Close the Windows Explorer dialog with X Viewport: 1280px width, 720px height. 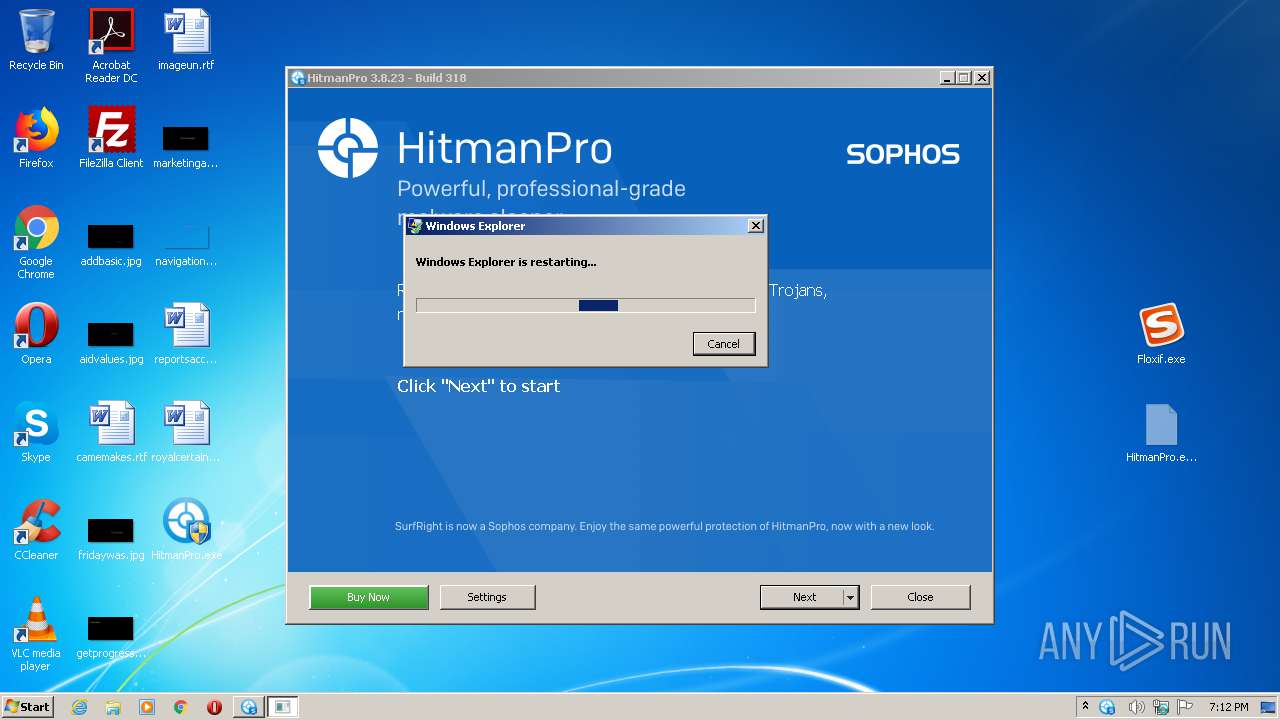click(756, 226)
